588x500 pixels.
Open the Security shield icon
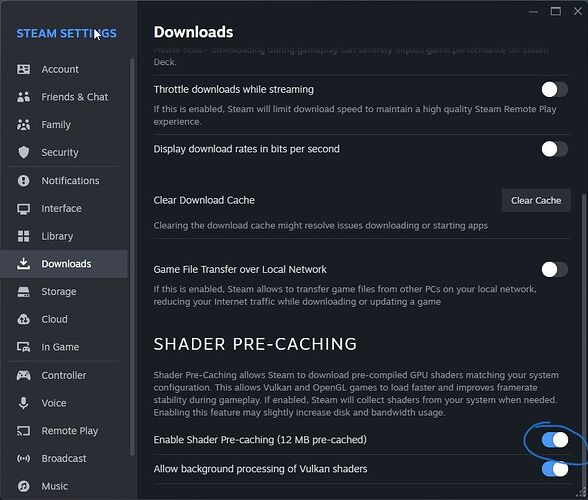[23, 152]
